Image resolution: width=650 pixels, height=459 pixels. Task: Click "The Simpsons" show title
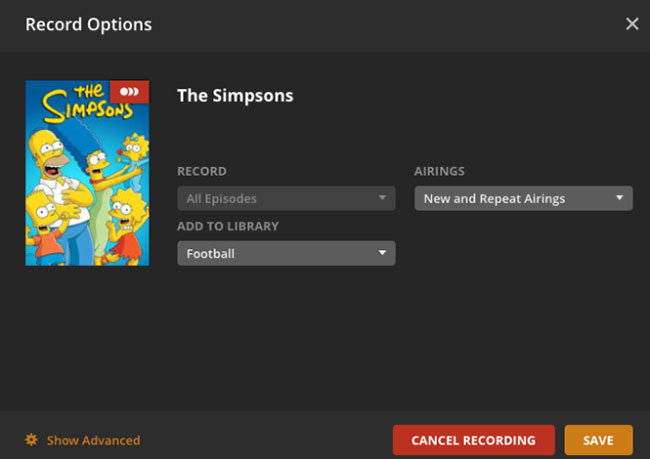[235, 96]
